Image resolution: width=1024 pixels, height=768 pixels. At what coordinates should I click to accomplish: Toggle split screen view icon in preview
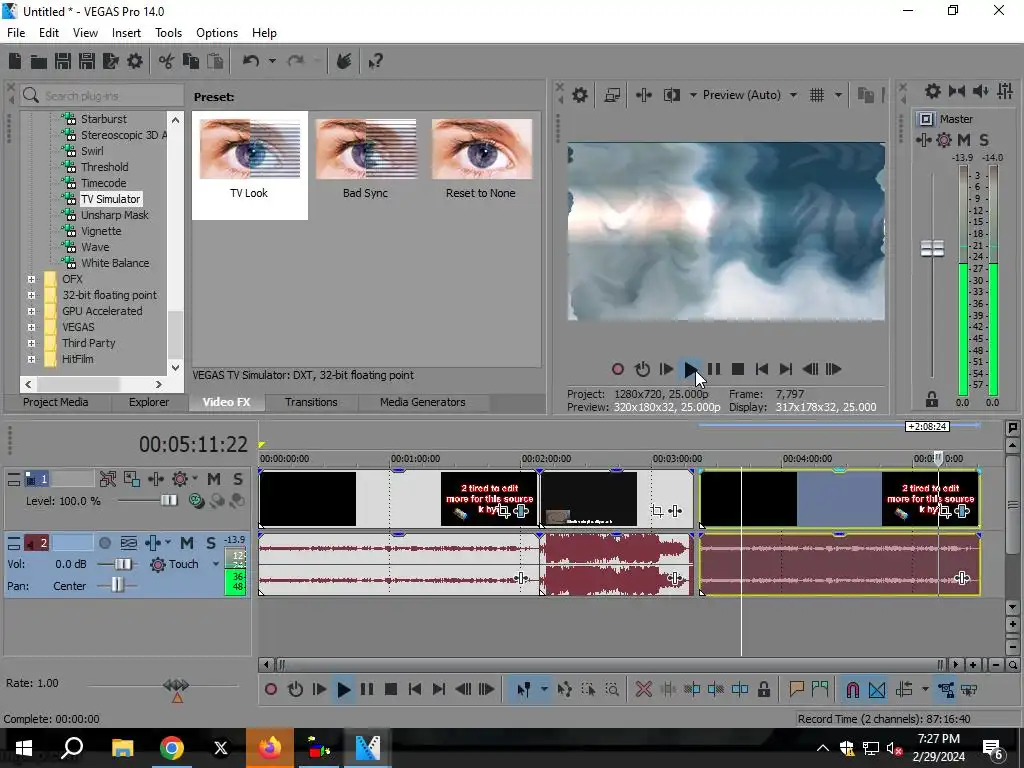coord(671,95)
